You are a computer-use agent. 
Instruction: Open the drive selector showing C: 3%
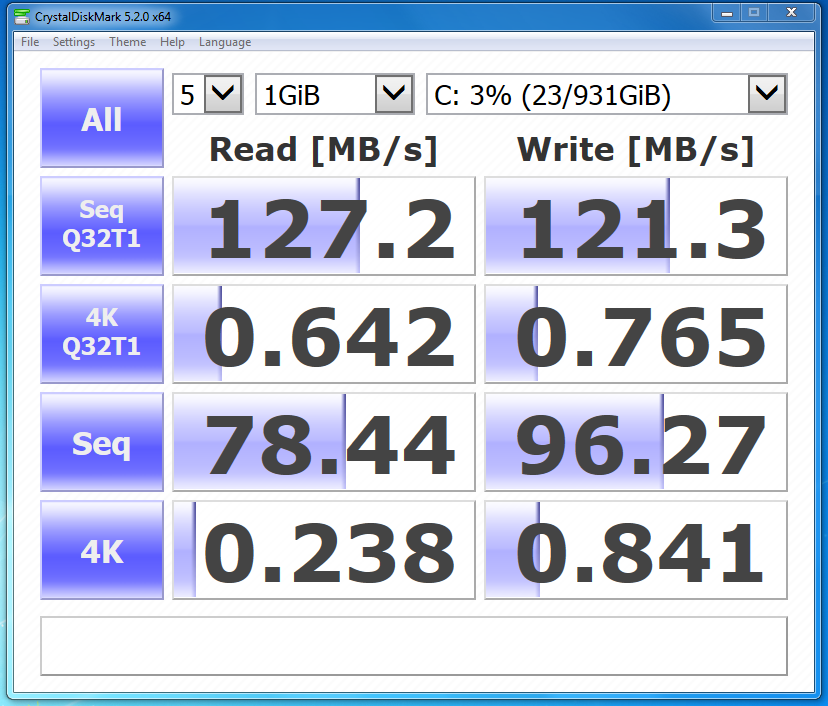click(x=607, y=95)
